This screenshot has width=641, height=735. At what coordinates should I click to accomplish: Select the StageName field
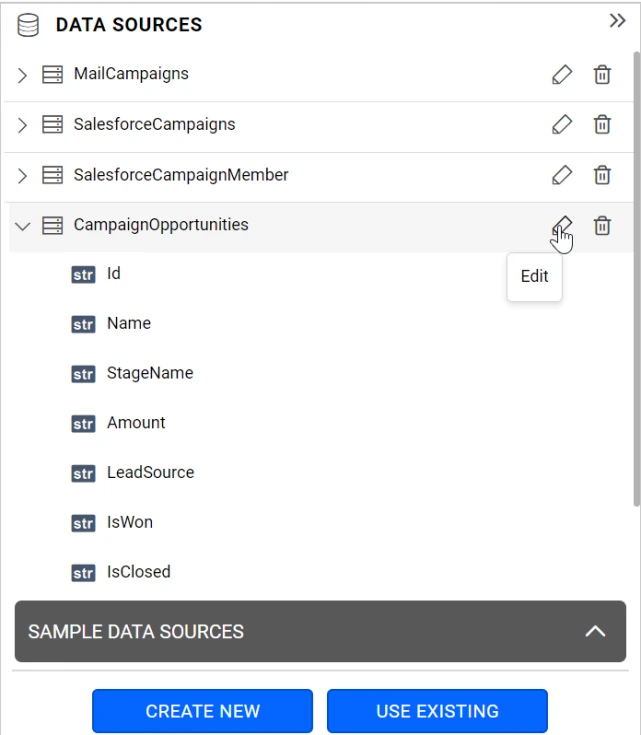point(149,373)
